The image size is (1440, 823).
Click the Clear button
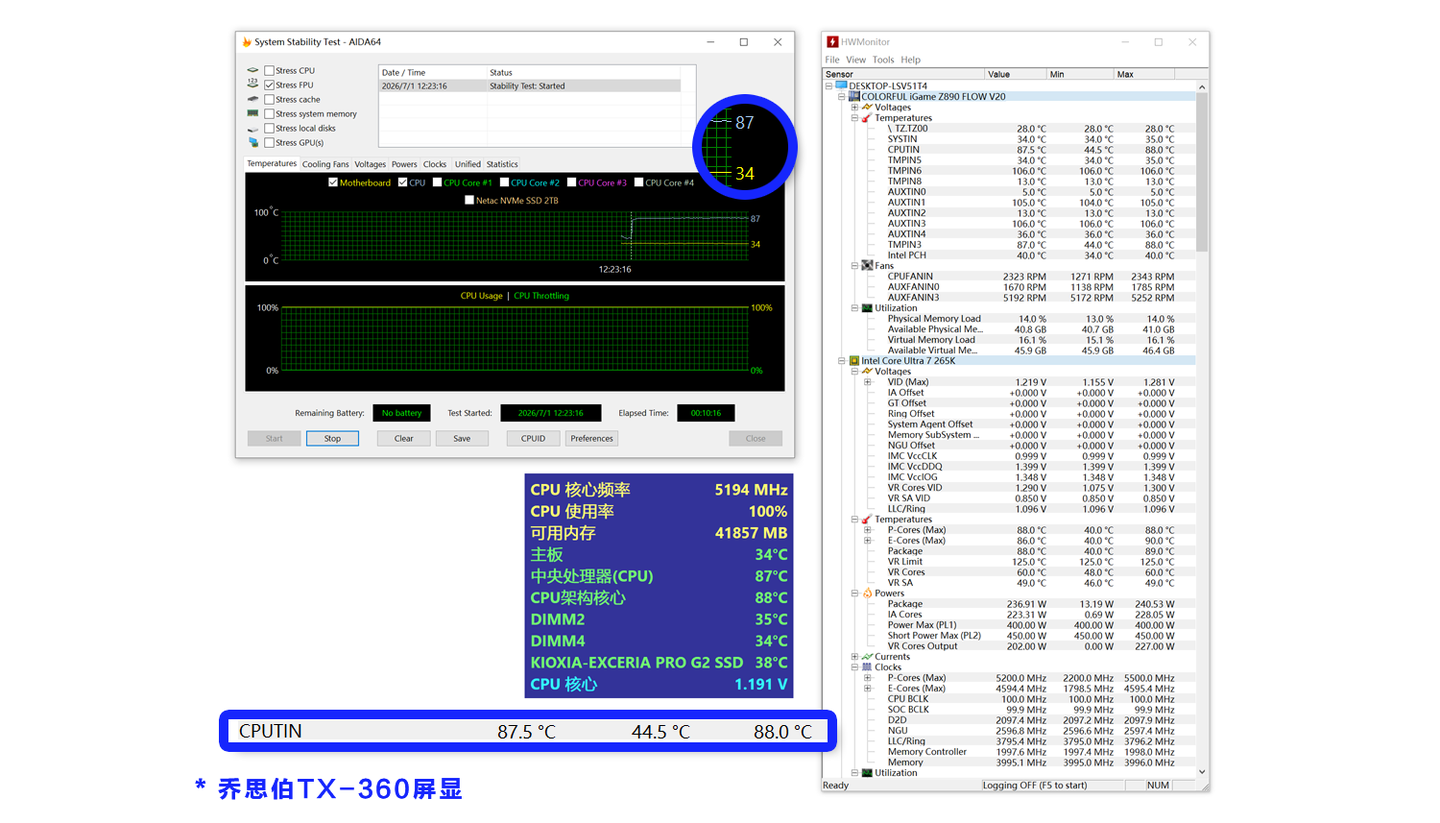pos(404,439)
